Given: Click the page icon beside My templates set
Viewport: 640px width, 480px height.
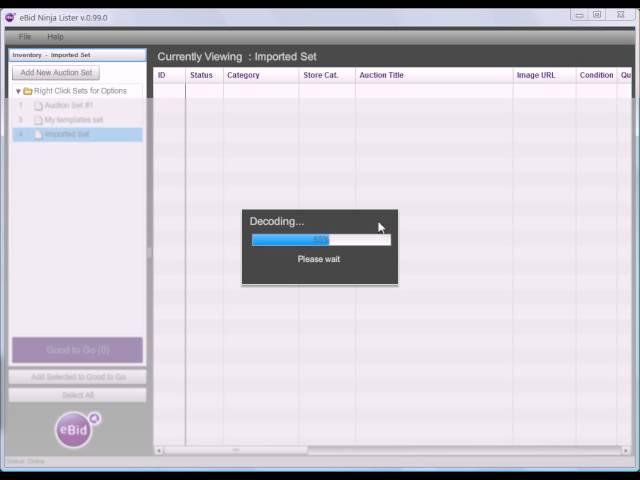Looking at the screenshot, I should [38, 120].
